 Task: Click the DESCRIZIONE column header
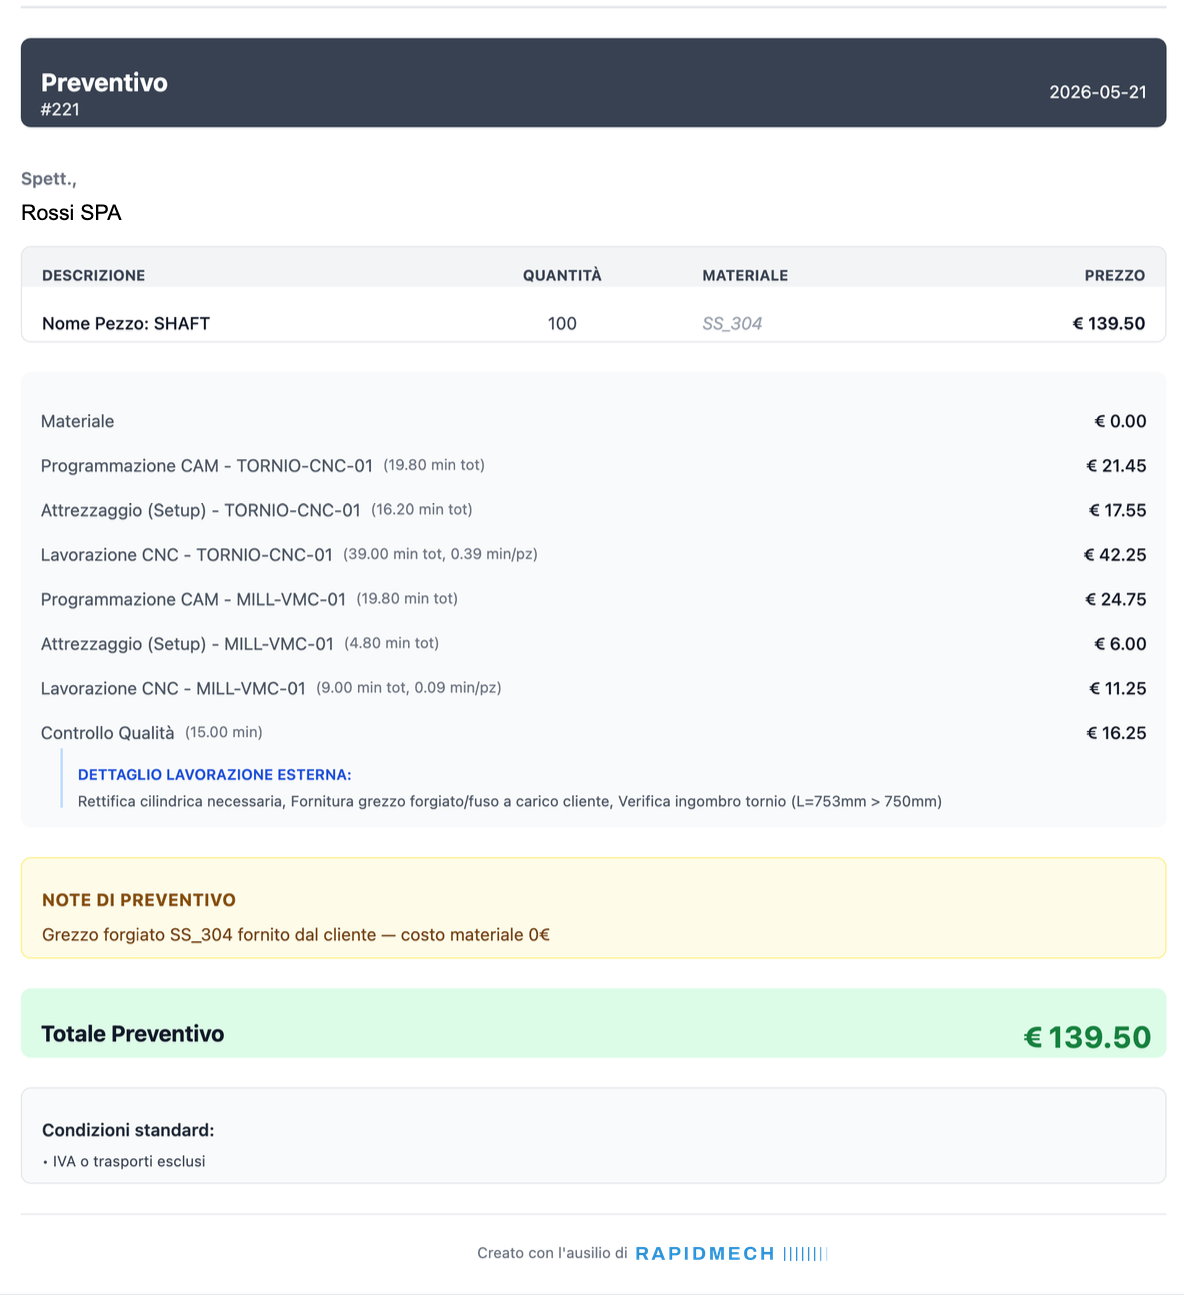pyautogui.click(x=94, y=275)
